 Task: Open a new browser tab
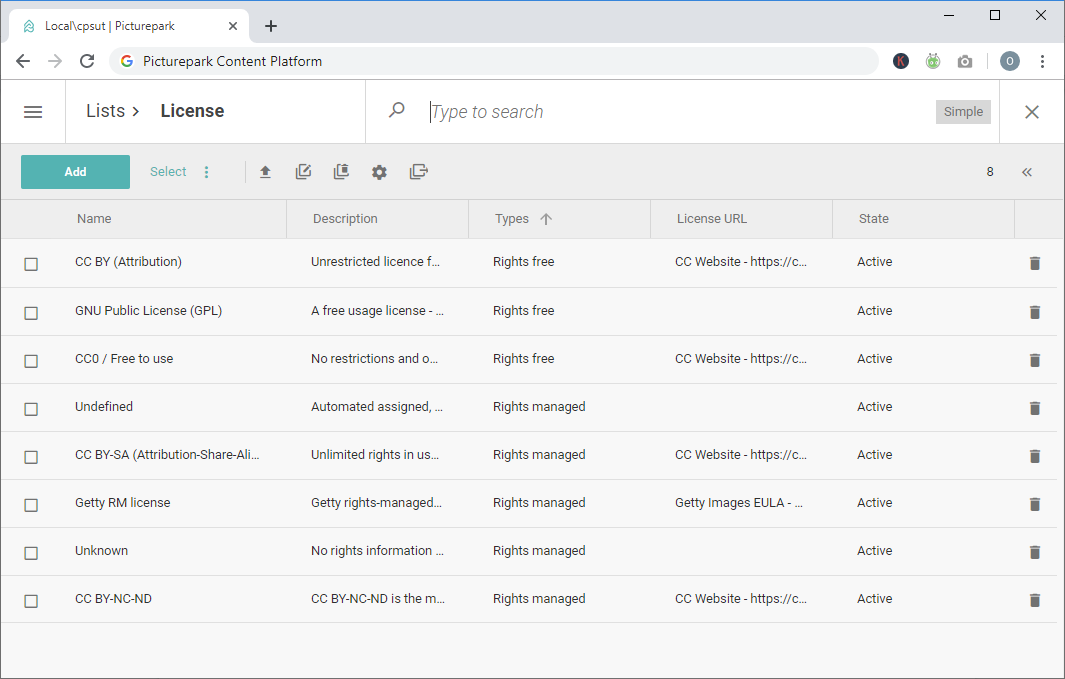click(x=270, y=26)
